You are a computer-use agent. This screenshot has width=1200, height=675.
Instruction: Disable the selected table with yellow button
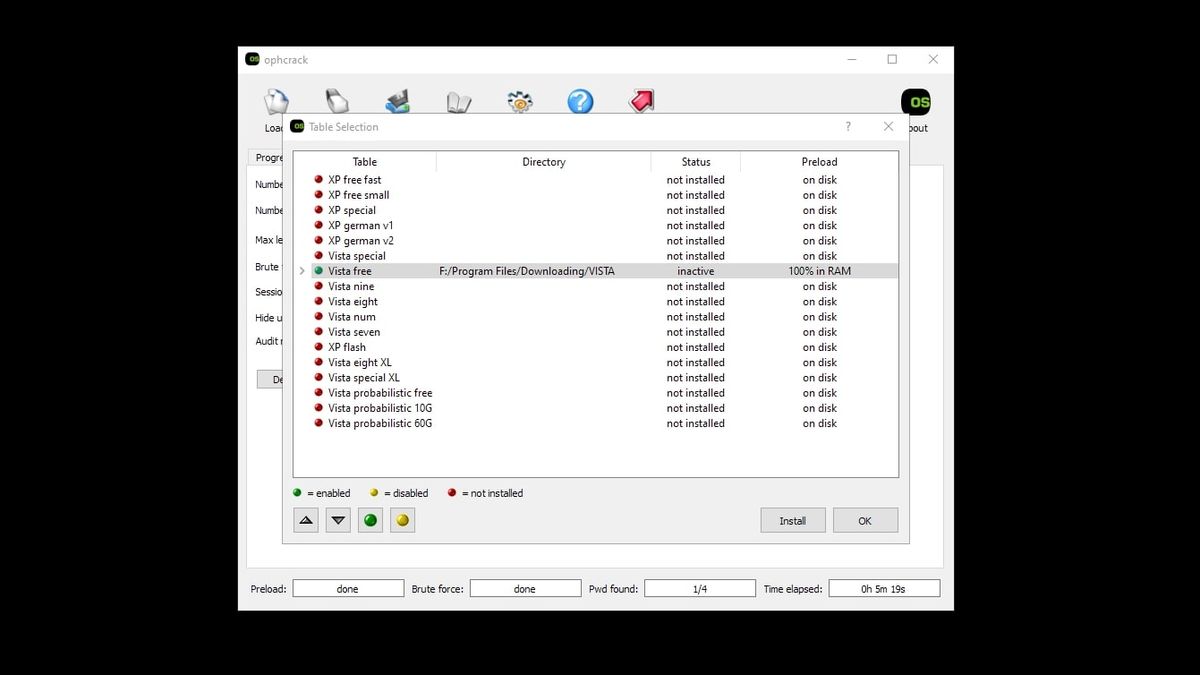402,519
